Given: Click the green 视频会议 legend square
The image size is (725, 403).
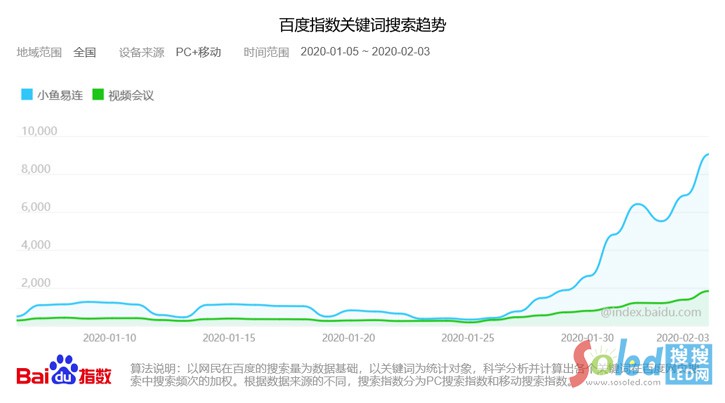Looking at the screenshot, I should (x=98, y=96).
